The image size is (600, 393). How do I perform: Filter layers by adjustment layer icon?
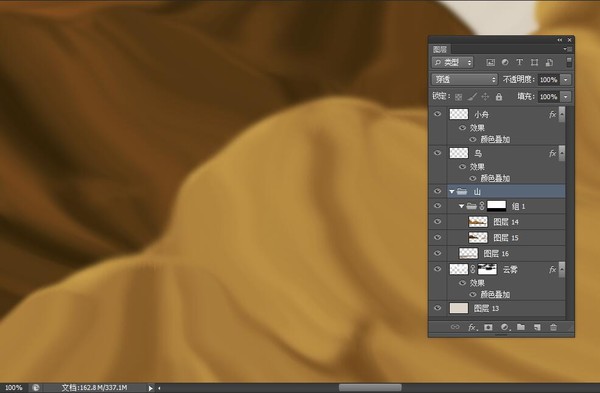click(505, 62)
